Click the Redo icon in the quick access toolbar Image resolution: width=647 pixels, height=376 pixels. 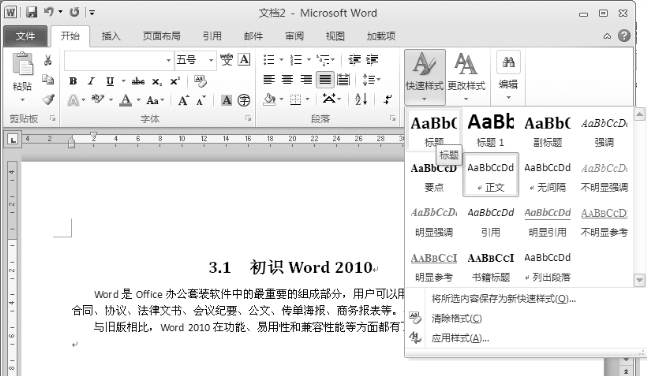click(x=74, y=12)
